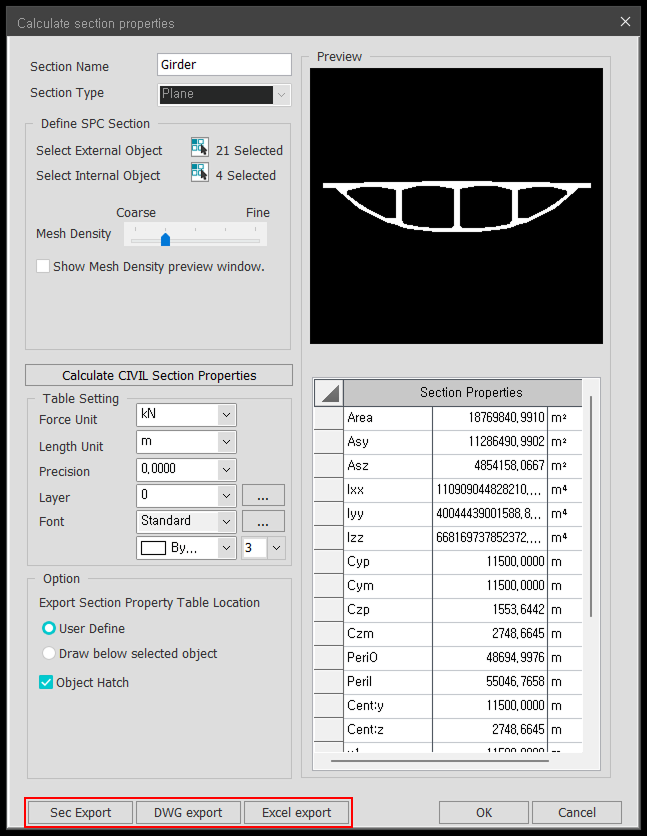Click the Section Properties column header
The width and height of the screenshot is (647, 836).
click(463, 393)
